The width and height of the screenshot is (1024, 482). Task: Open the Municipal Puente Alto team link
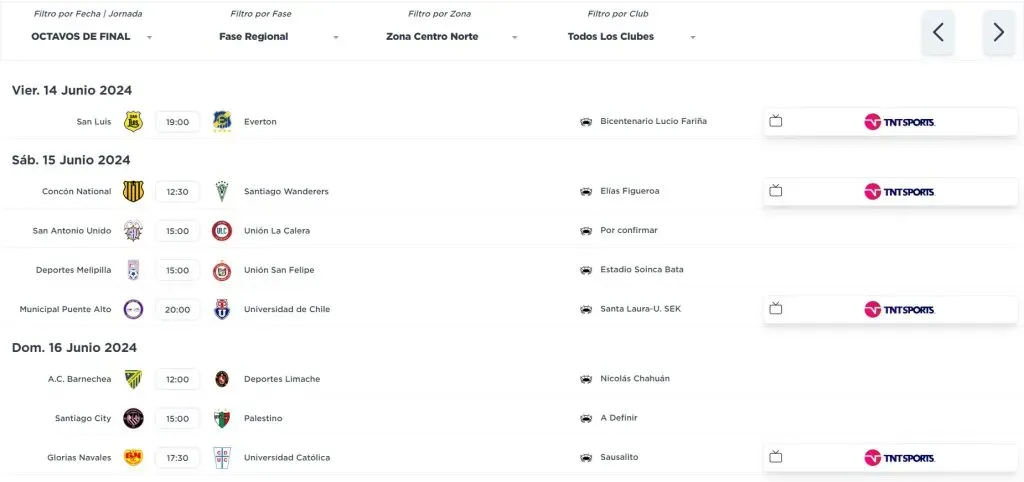point(65,309)
